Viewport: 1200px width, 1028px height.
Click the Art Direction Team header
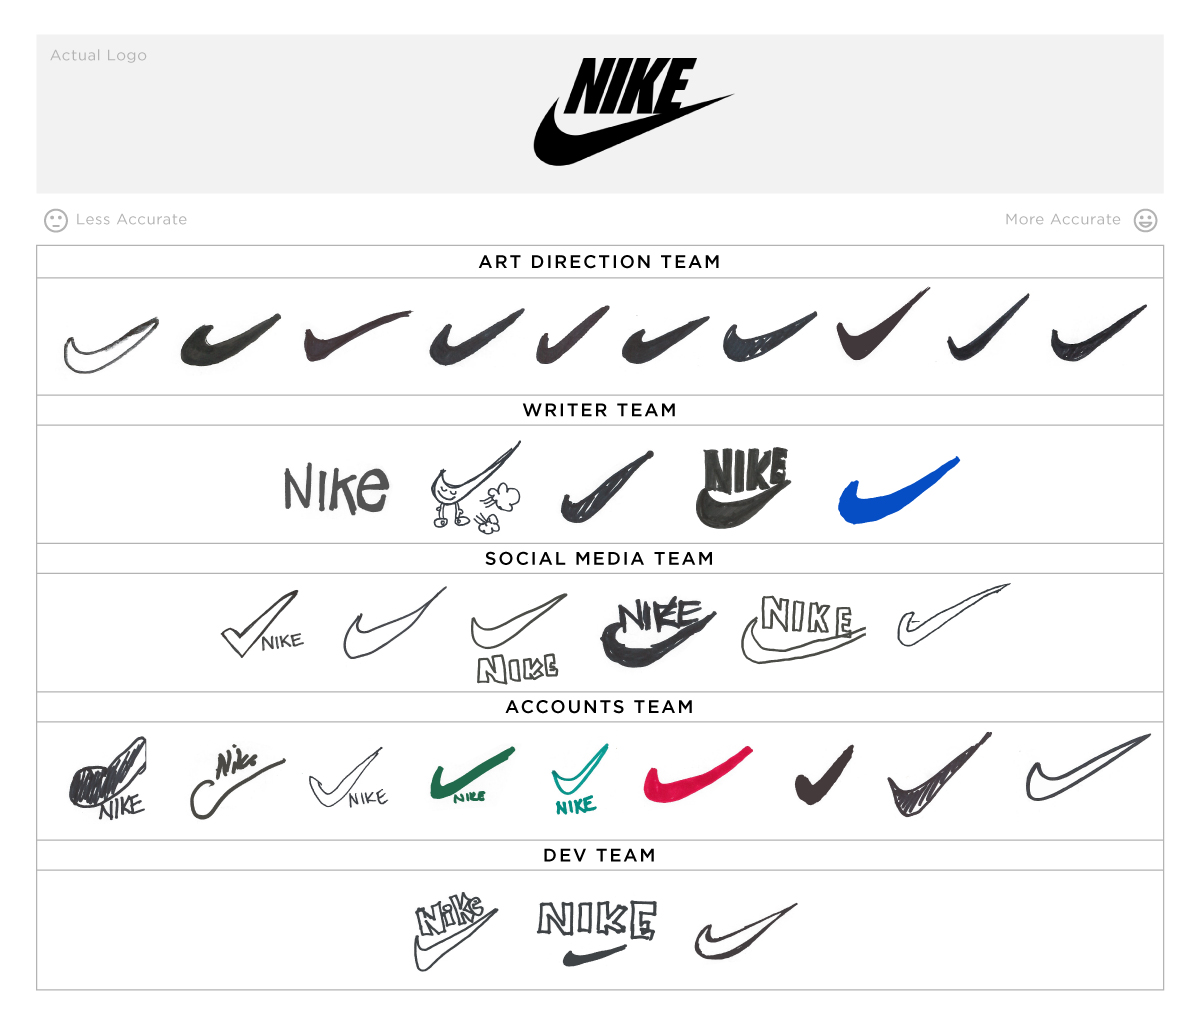(x=600, y=262)
